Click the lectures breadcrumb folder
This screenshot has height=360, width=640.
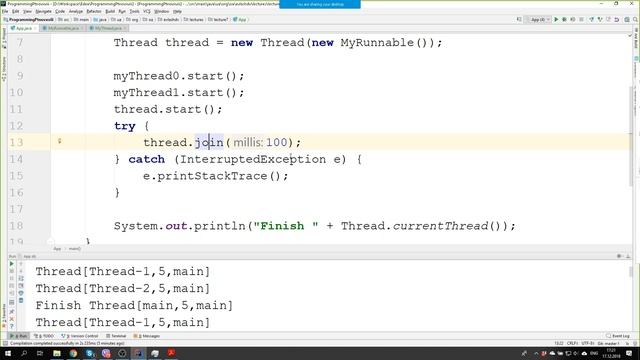point(193,20)
